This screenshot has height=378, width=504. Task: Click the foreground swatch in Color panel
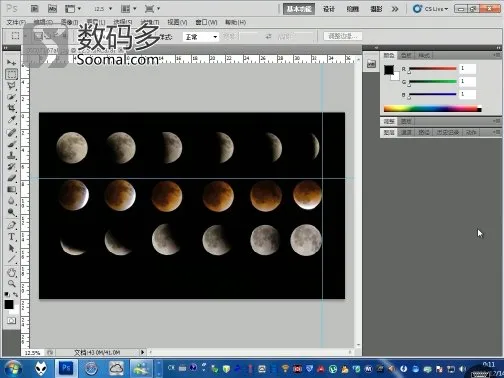(389, 70)
